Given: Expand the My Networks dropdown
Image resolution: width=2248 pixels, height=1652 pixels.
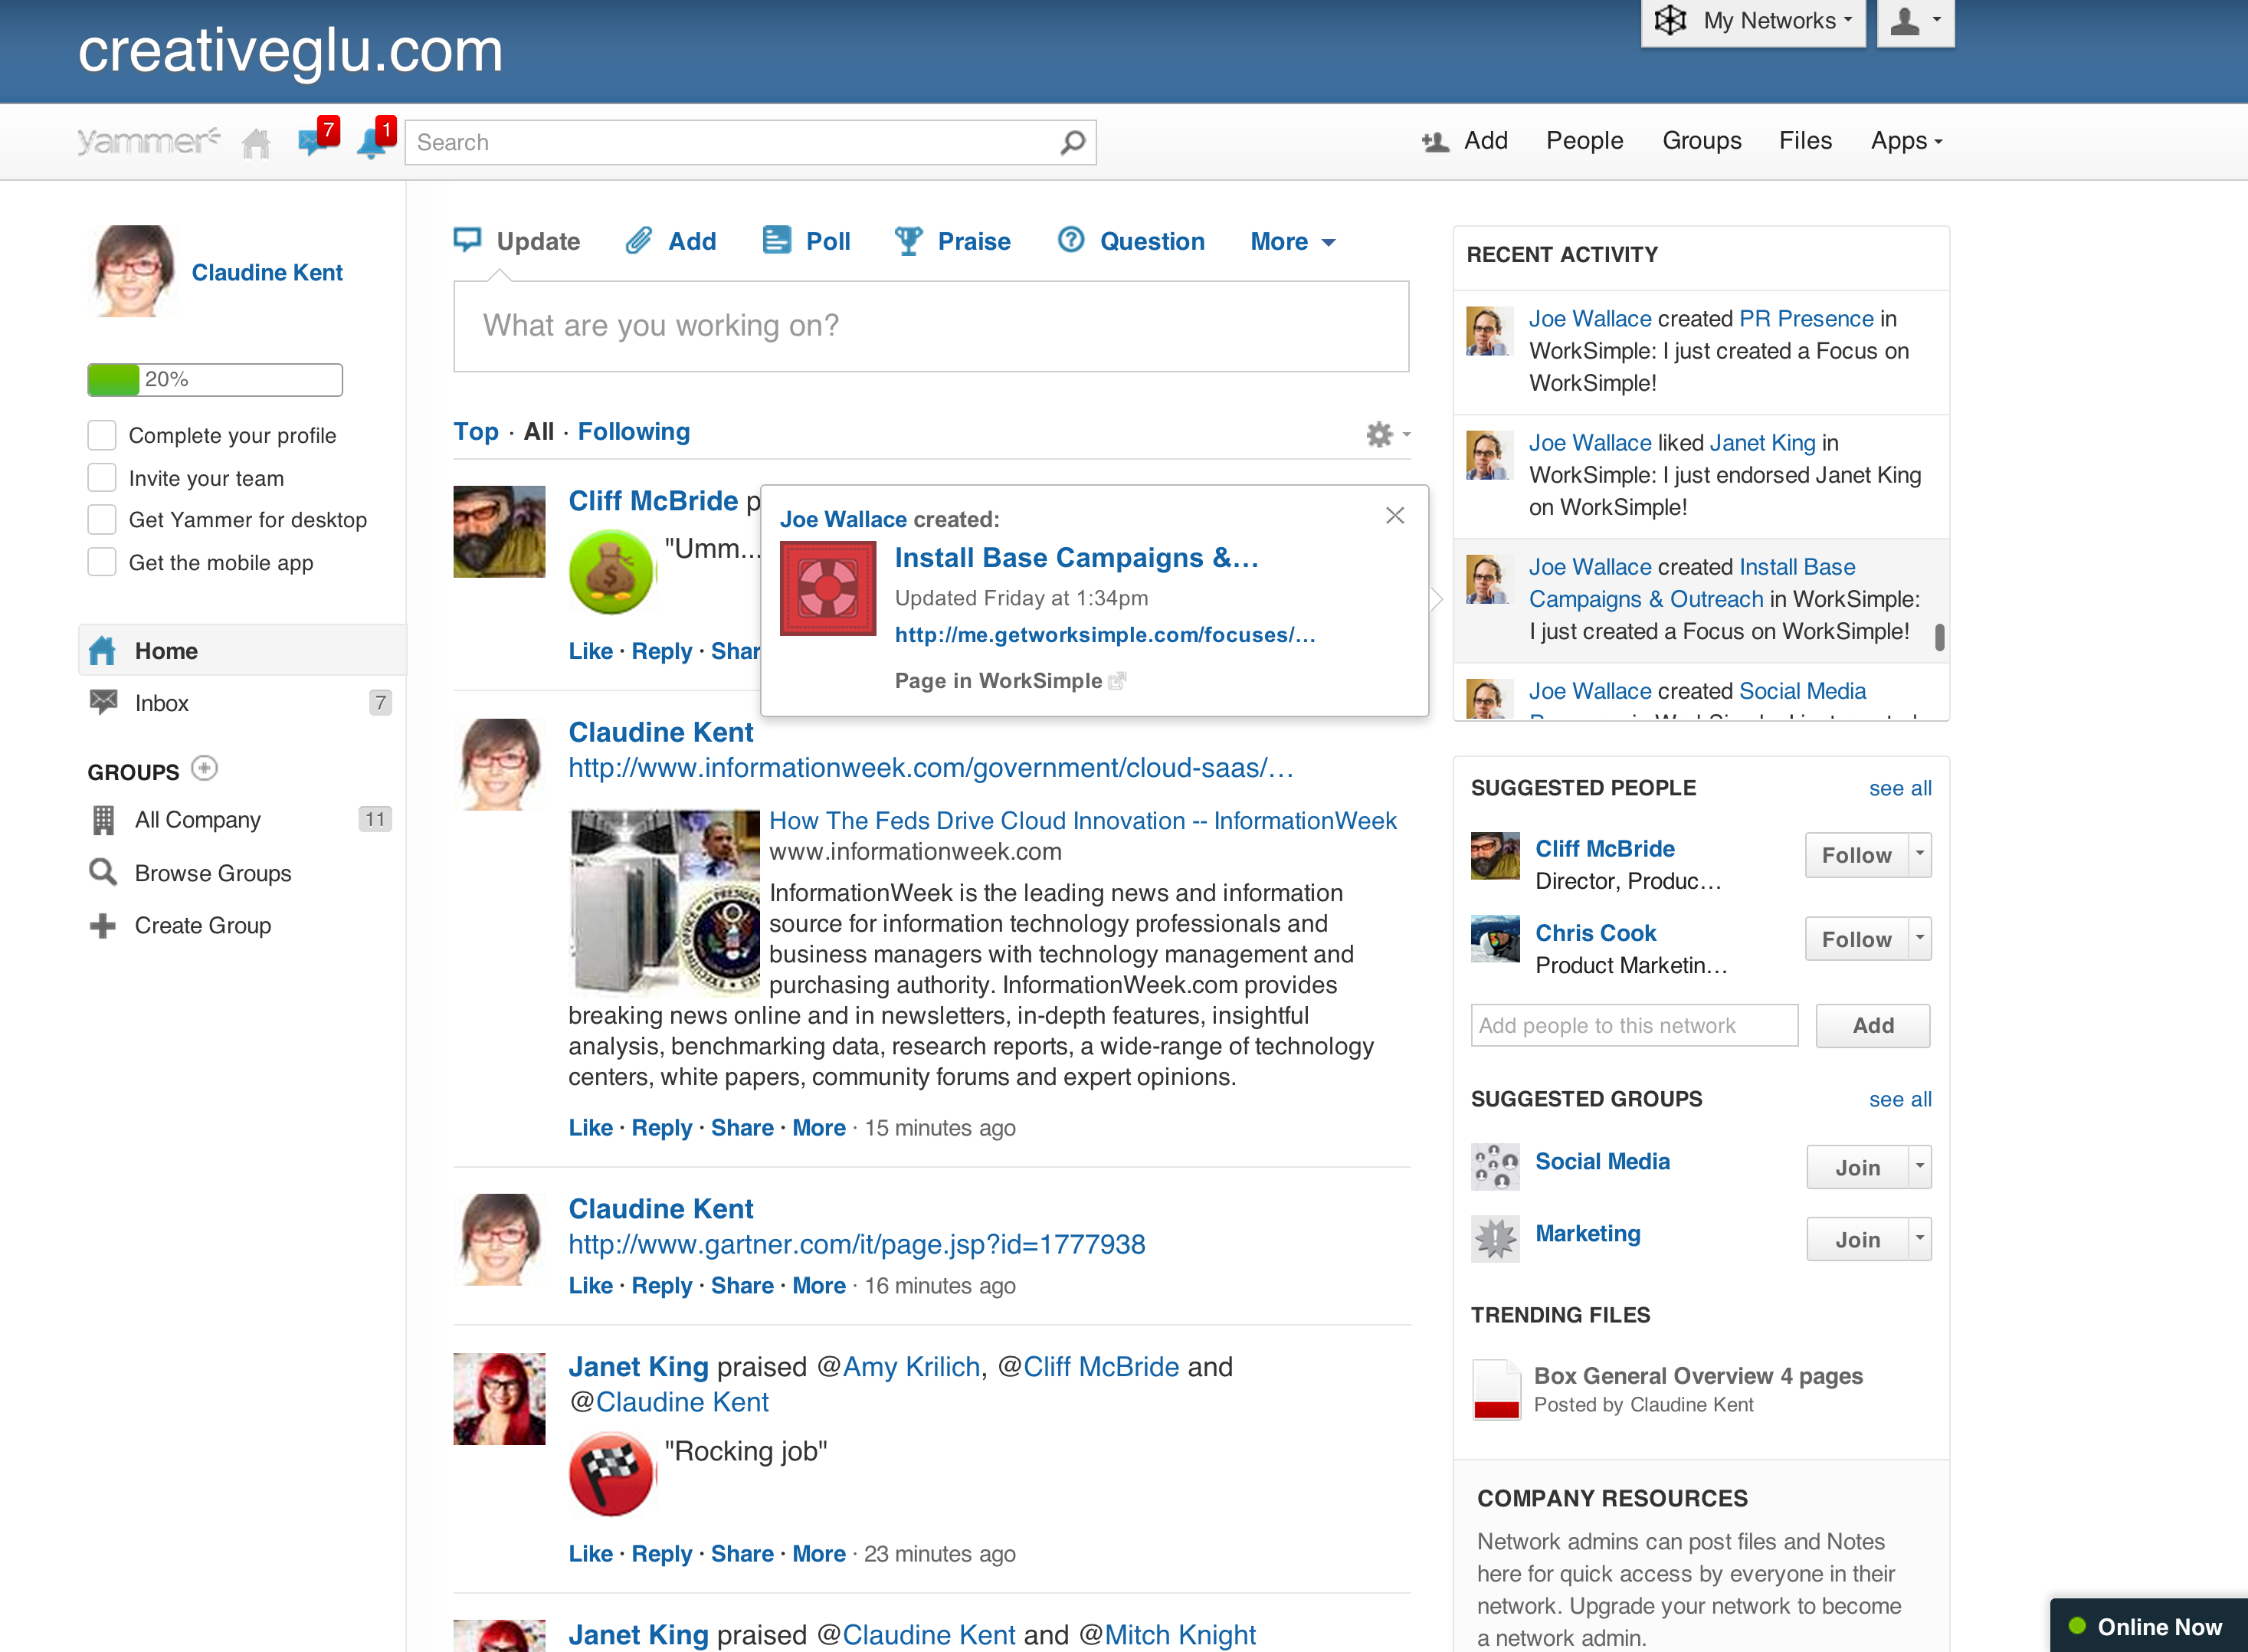Looking at the screenshot, I should [1754, 21].
